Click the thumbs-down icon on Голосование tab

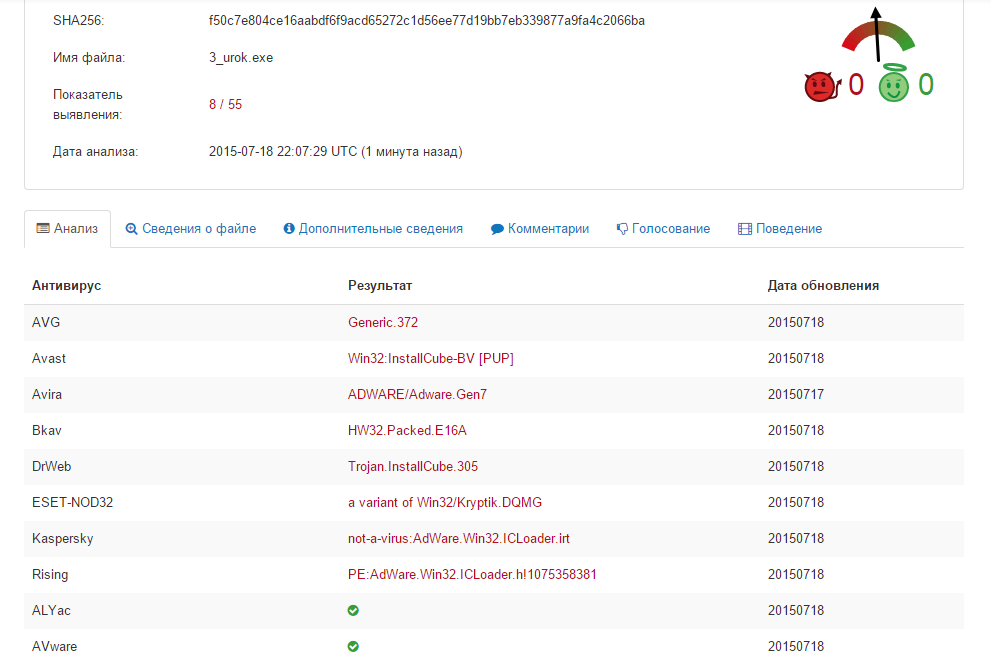tap(623, 229)
